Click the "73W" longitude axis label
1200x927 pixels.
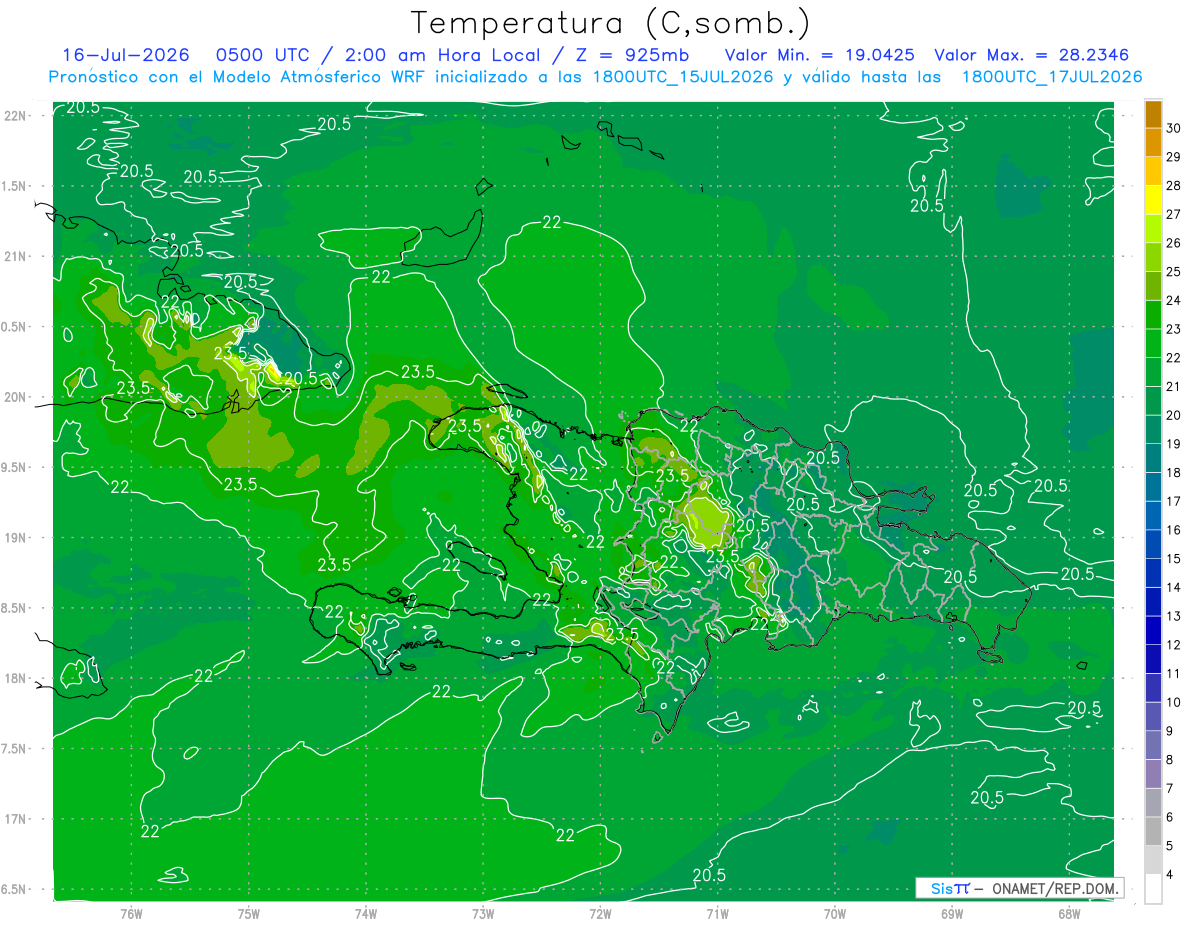(483, 913)
